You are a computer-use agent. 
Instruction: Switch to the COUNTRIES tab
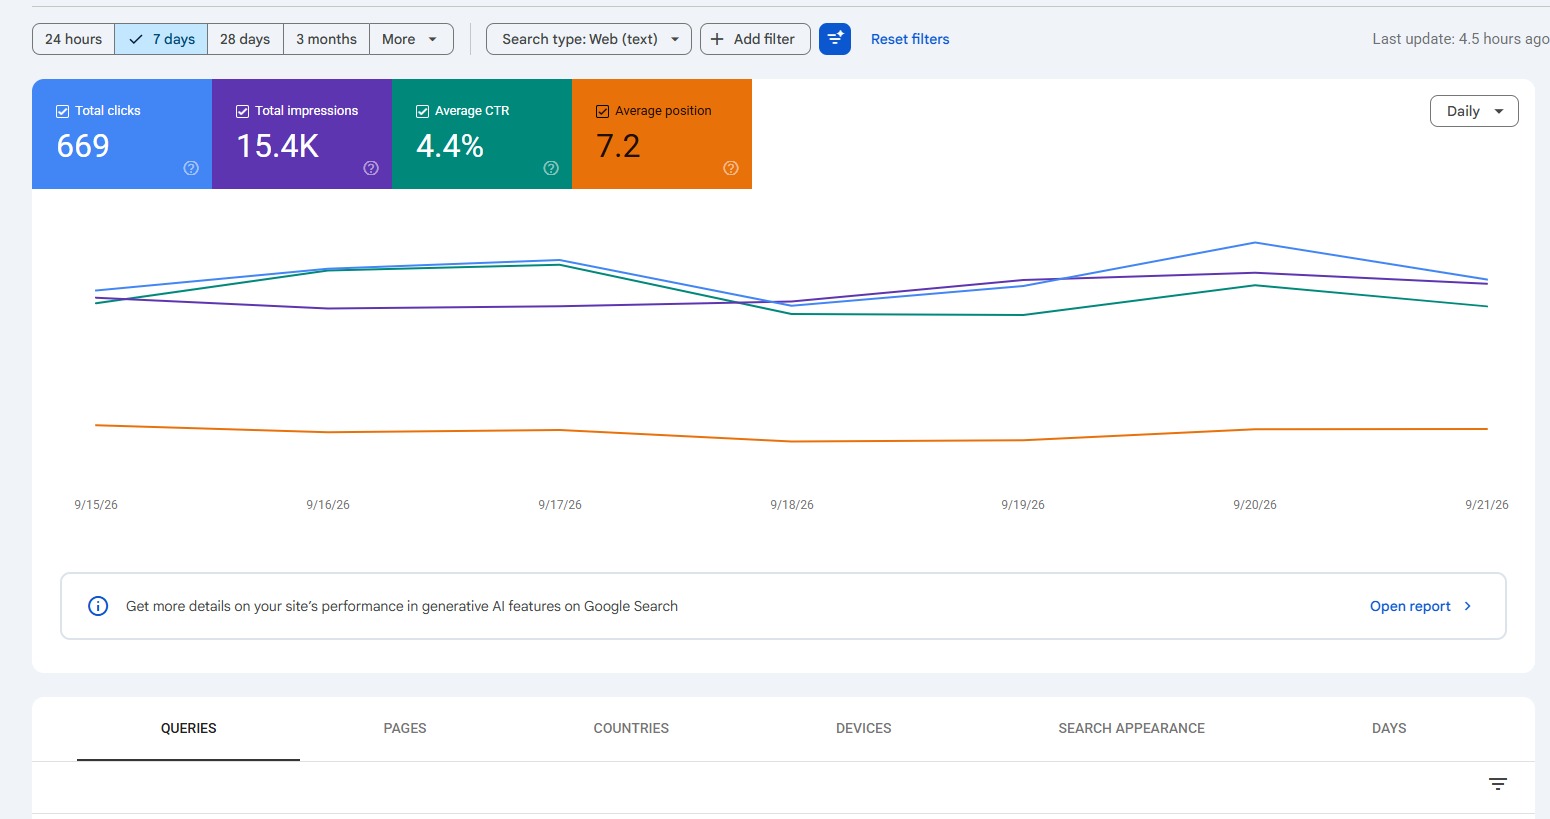631,728
